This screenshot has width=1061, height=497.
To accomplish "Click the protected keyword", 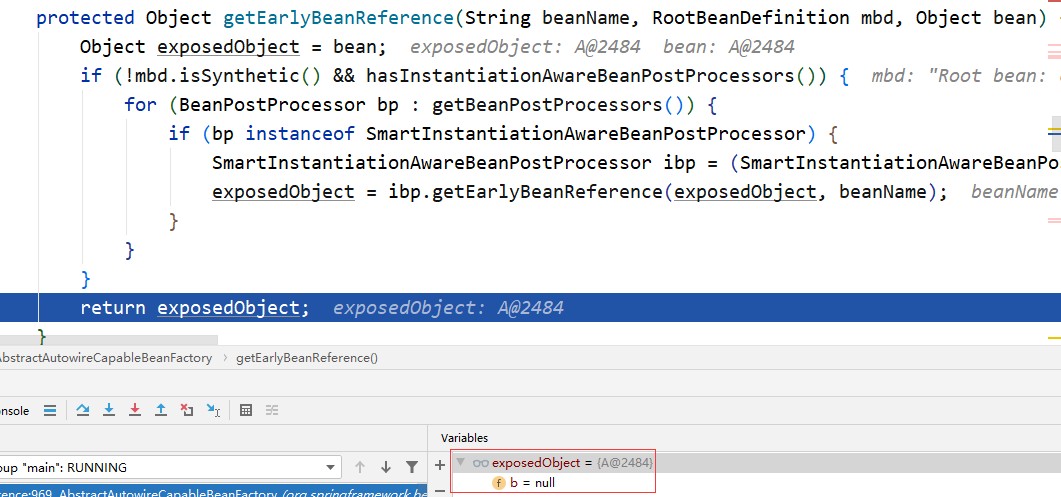I will click(x=85, y=18).
